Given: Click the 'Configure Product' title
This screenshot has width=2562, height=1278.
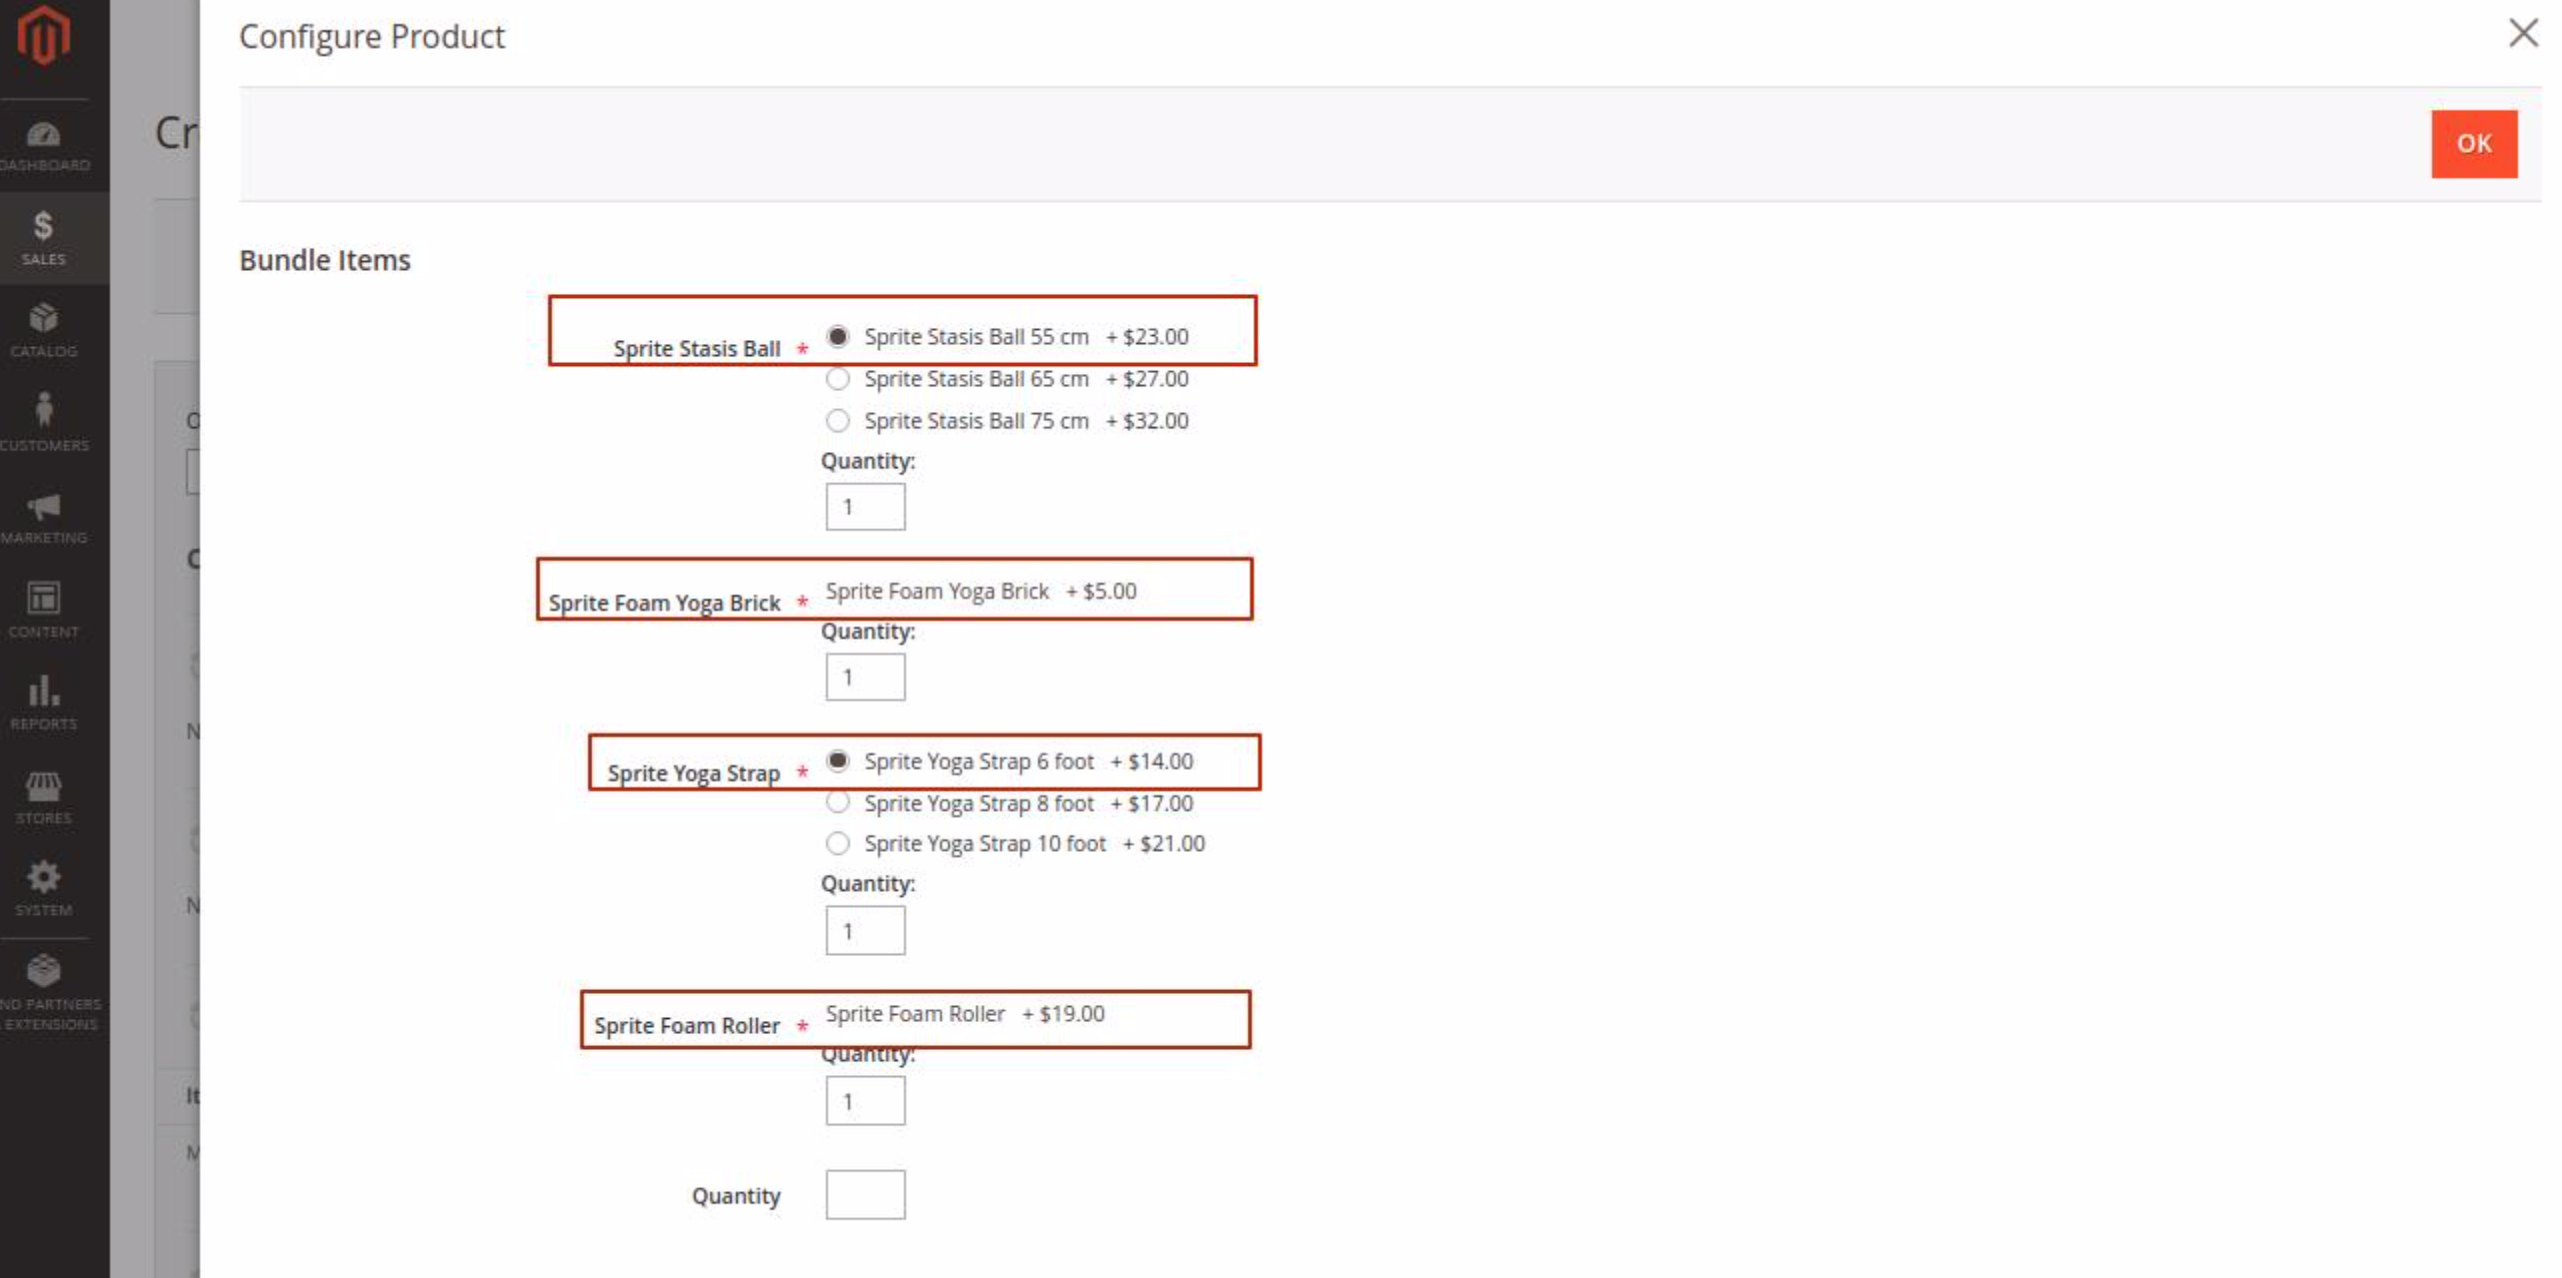Looking at the screenshot, I should pyautogui.click(x=372, y=37).
